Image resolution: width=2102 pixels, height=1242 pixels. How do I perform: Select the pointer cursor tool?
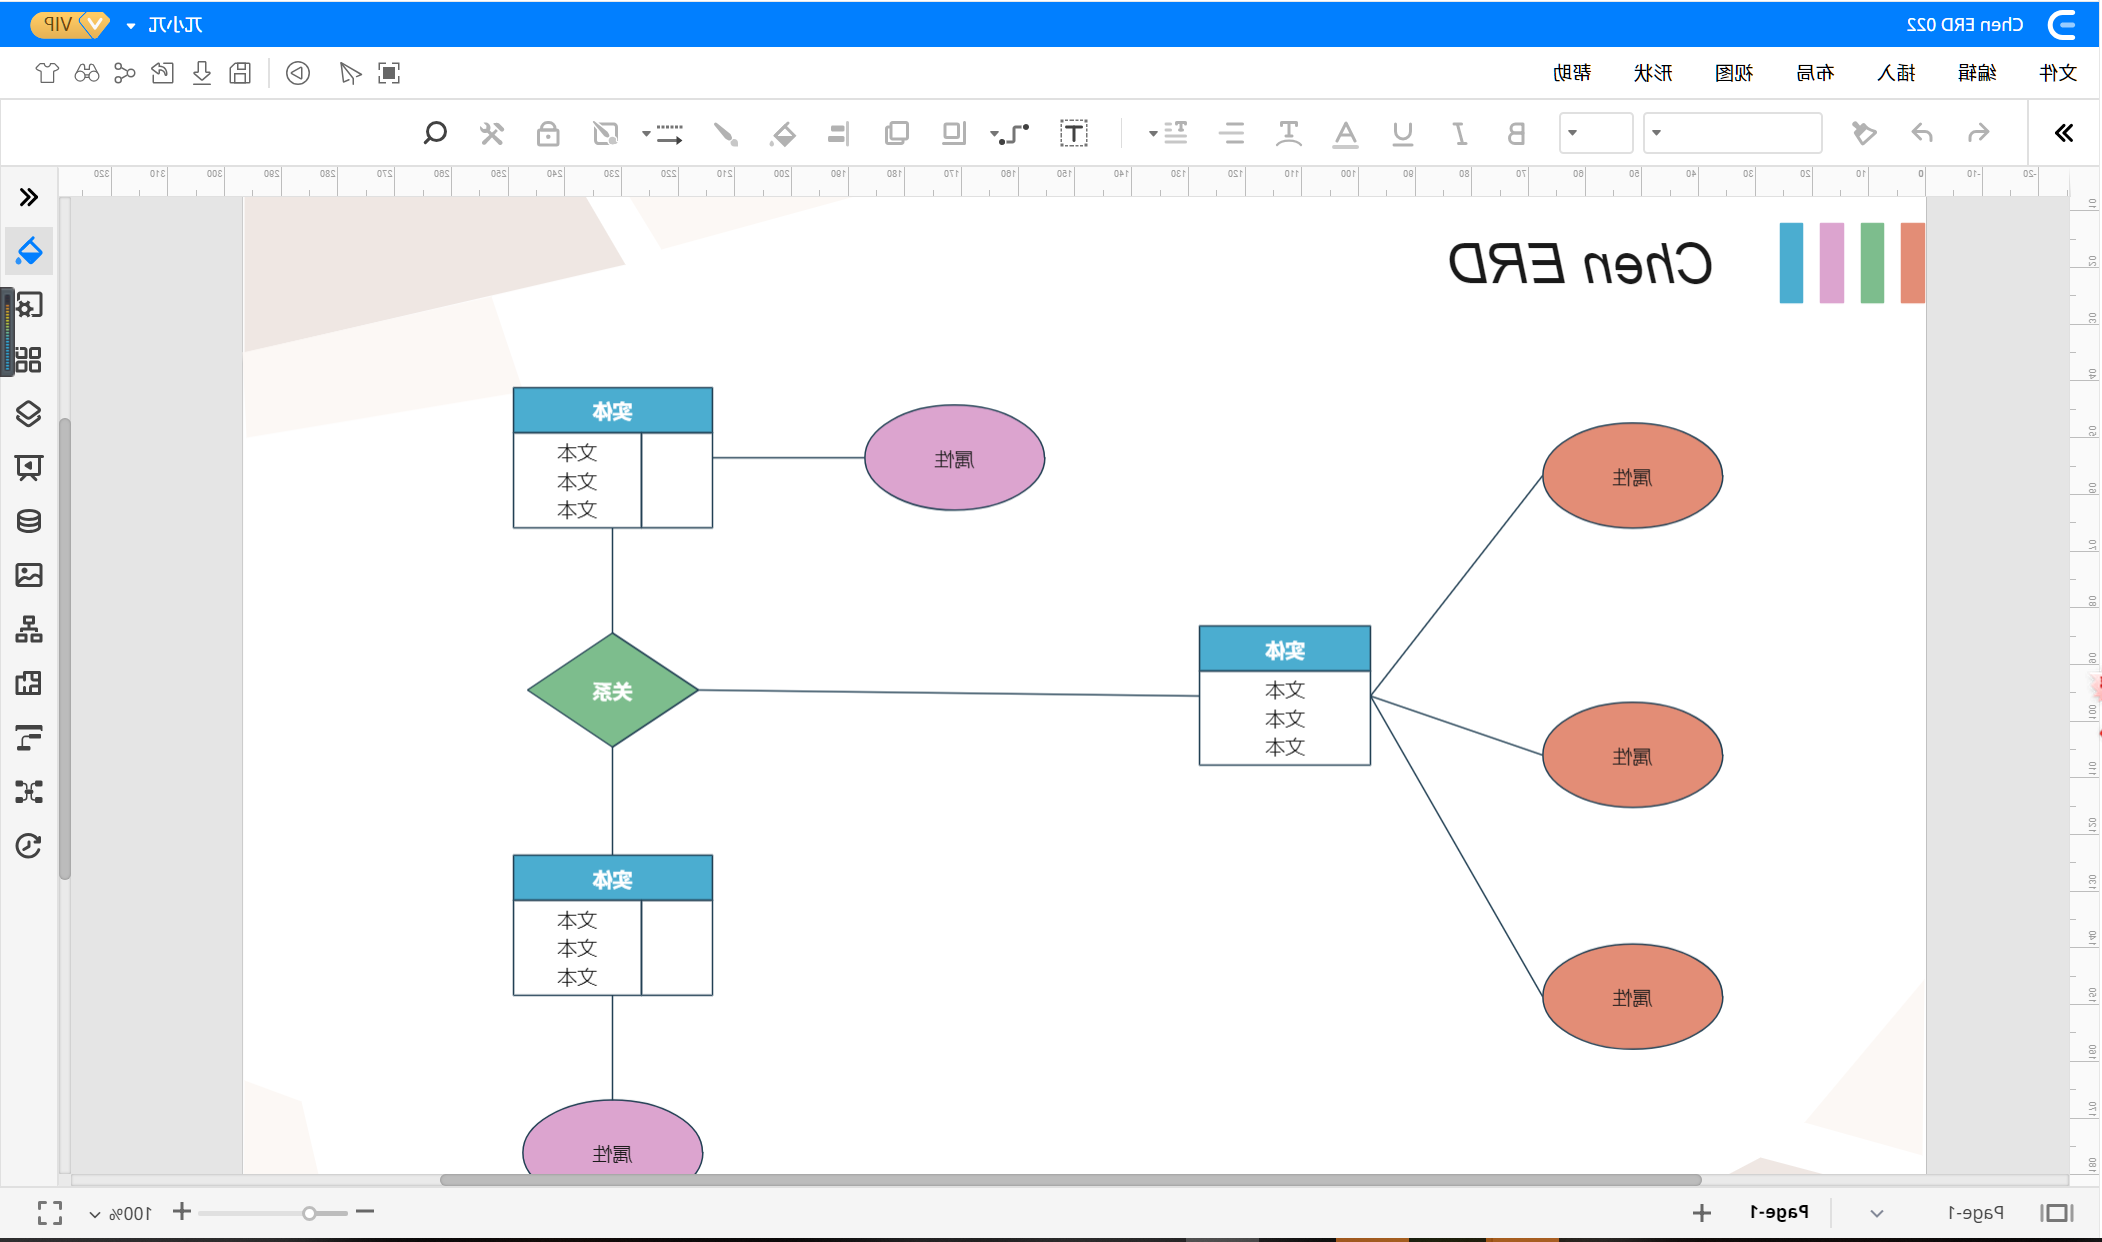pos(349,73)
